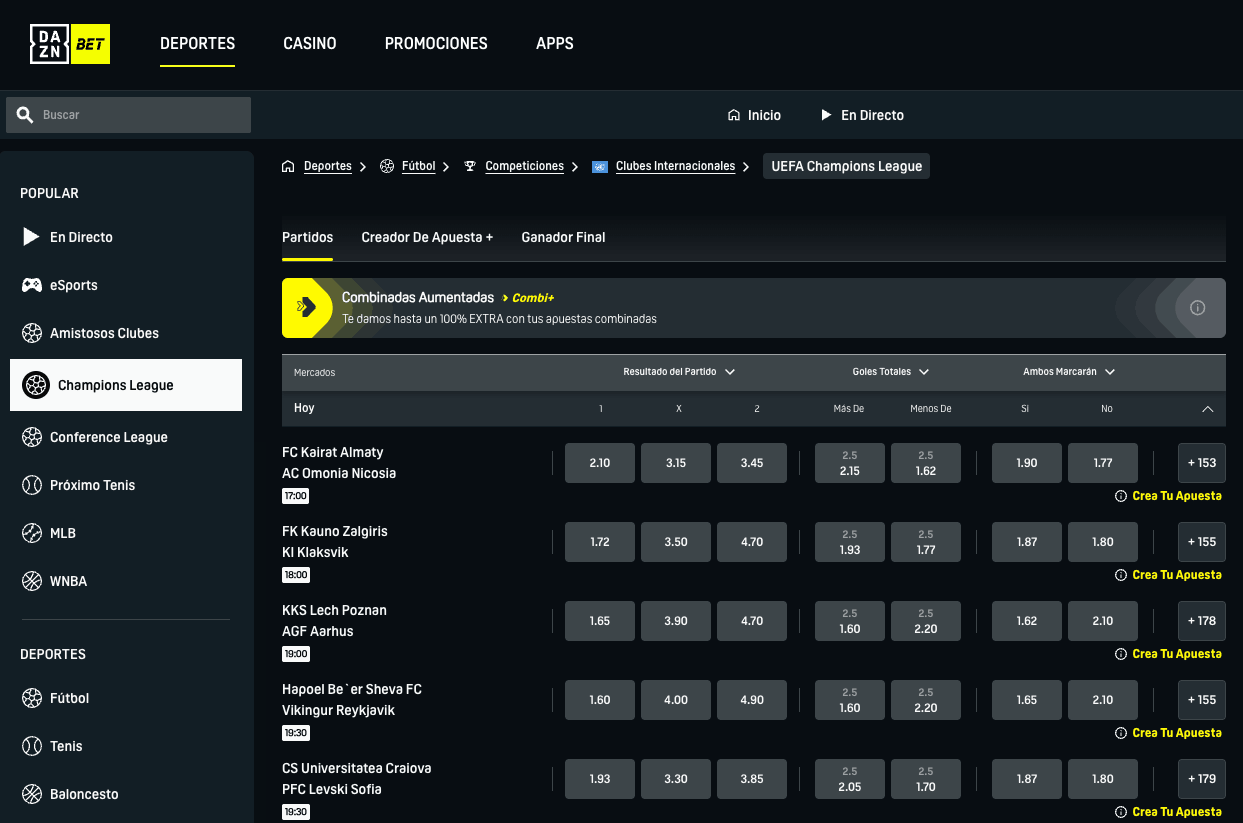The width and height of the screenshot is (1243, 823).
Task: Open the Goles Totales market dropdown
Action: pos(891,372)
